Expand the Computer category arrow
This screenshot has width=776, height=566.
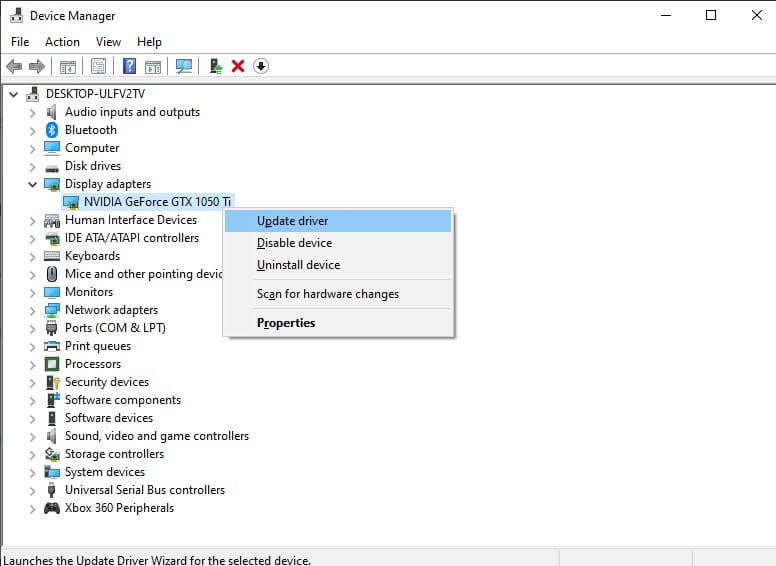coord(33,148)
